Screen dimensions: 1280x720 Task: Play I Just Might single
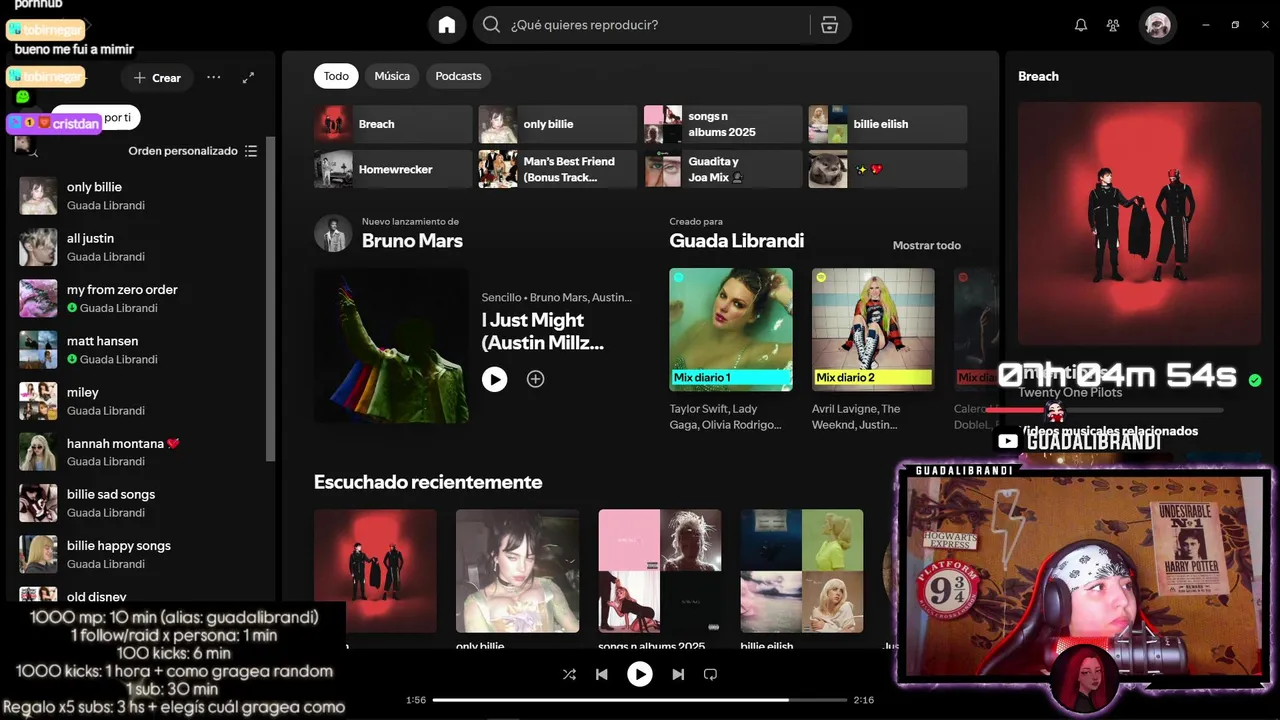[494, 379]
